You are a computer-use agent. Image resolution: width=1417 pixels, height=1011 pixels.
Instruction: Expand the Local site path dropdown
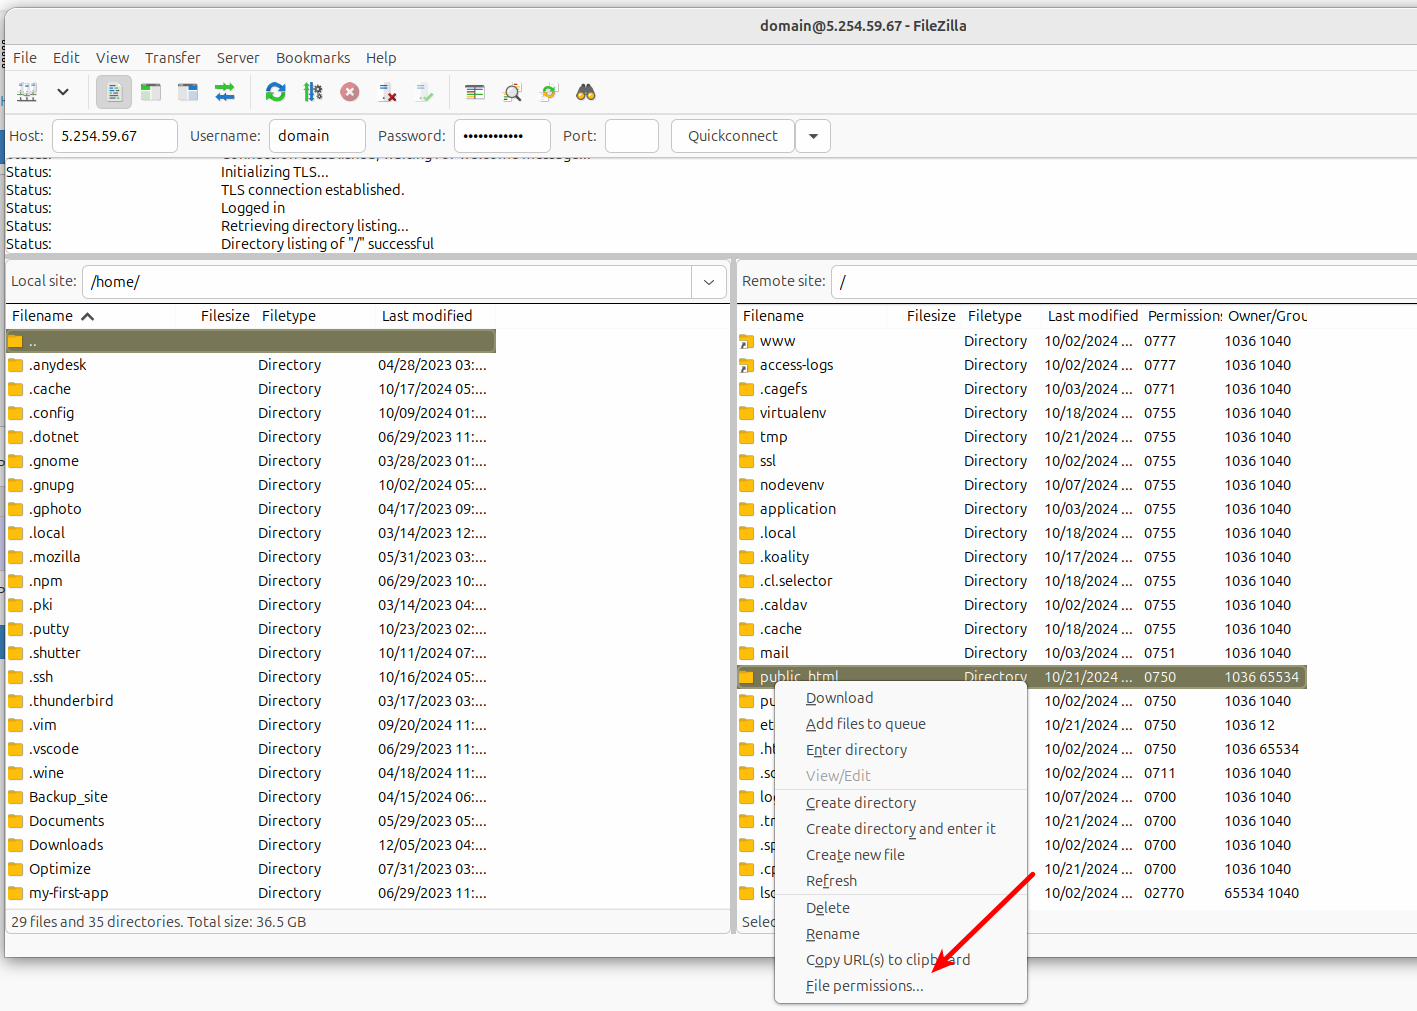click(x=709, y=282)
